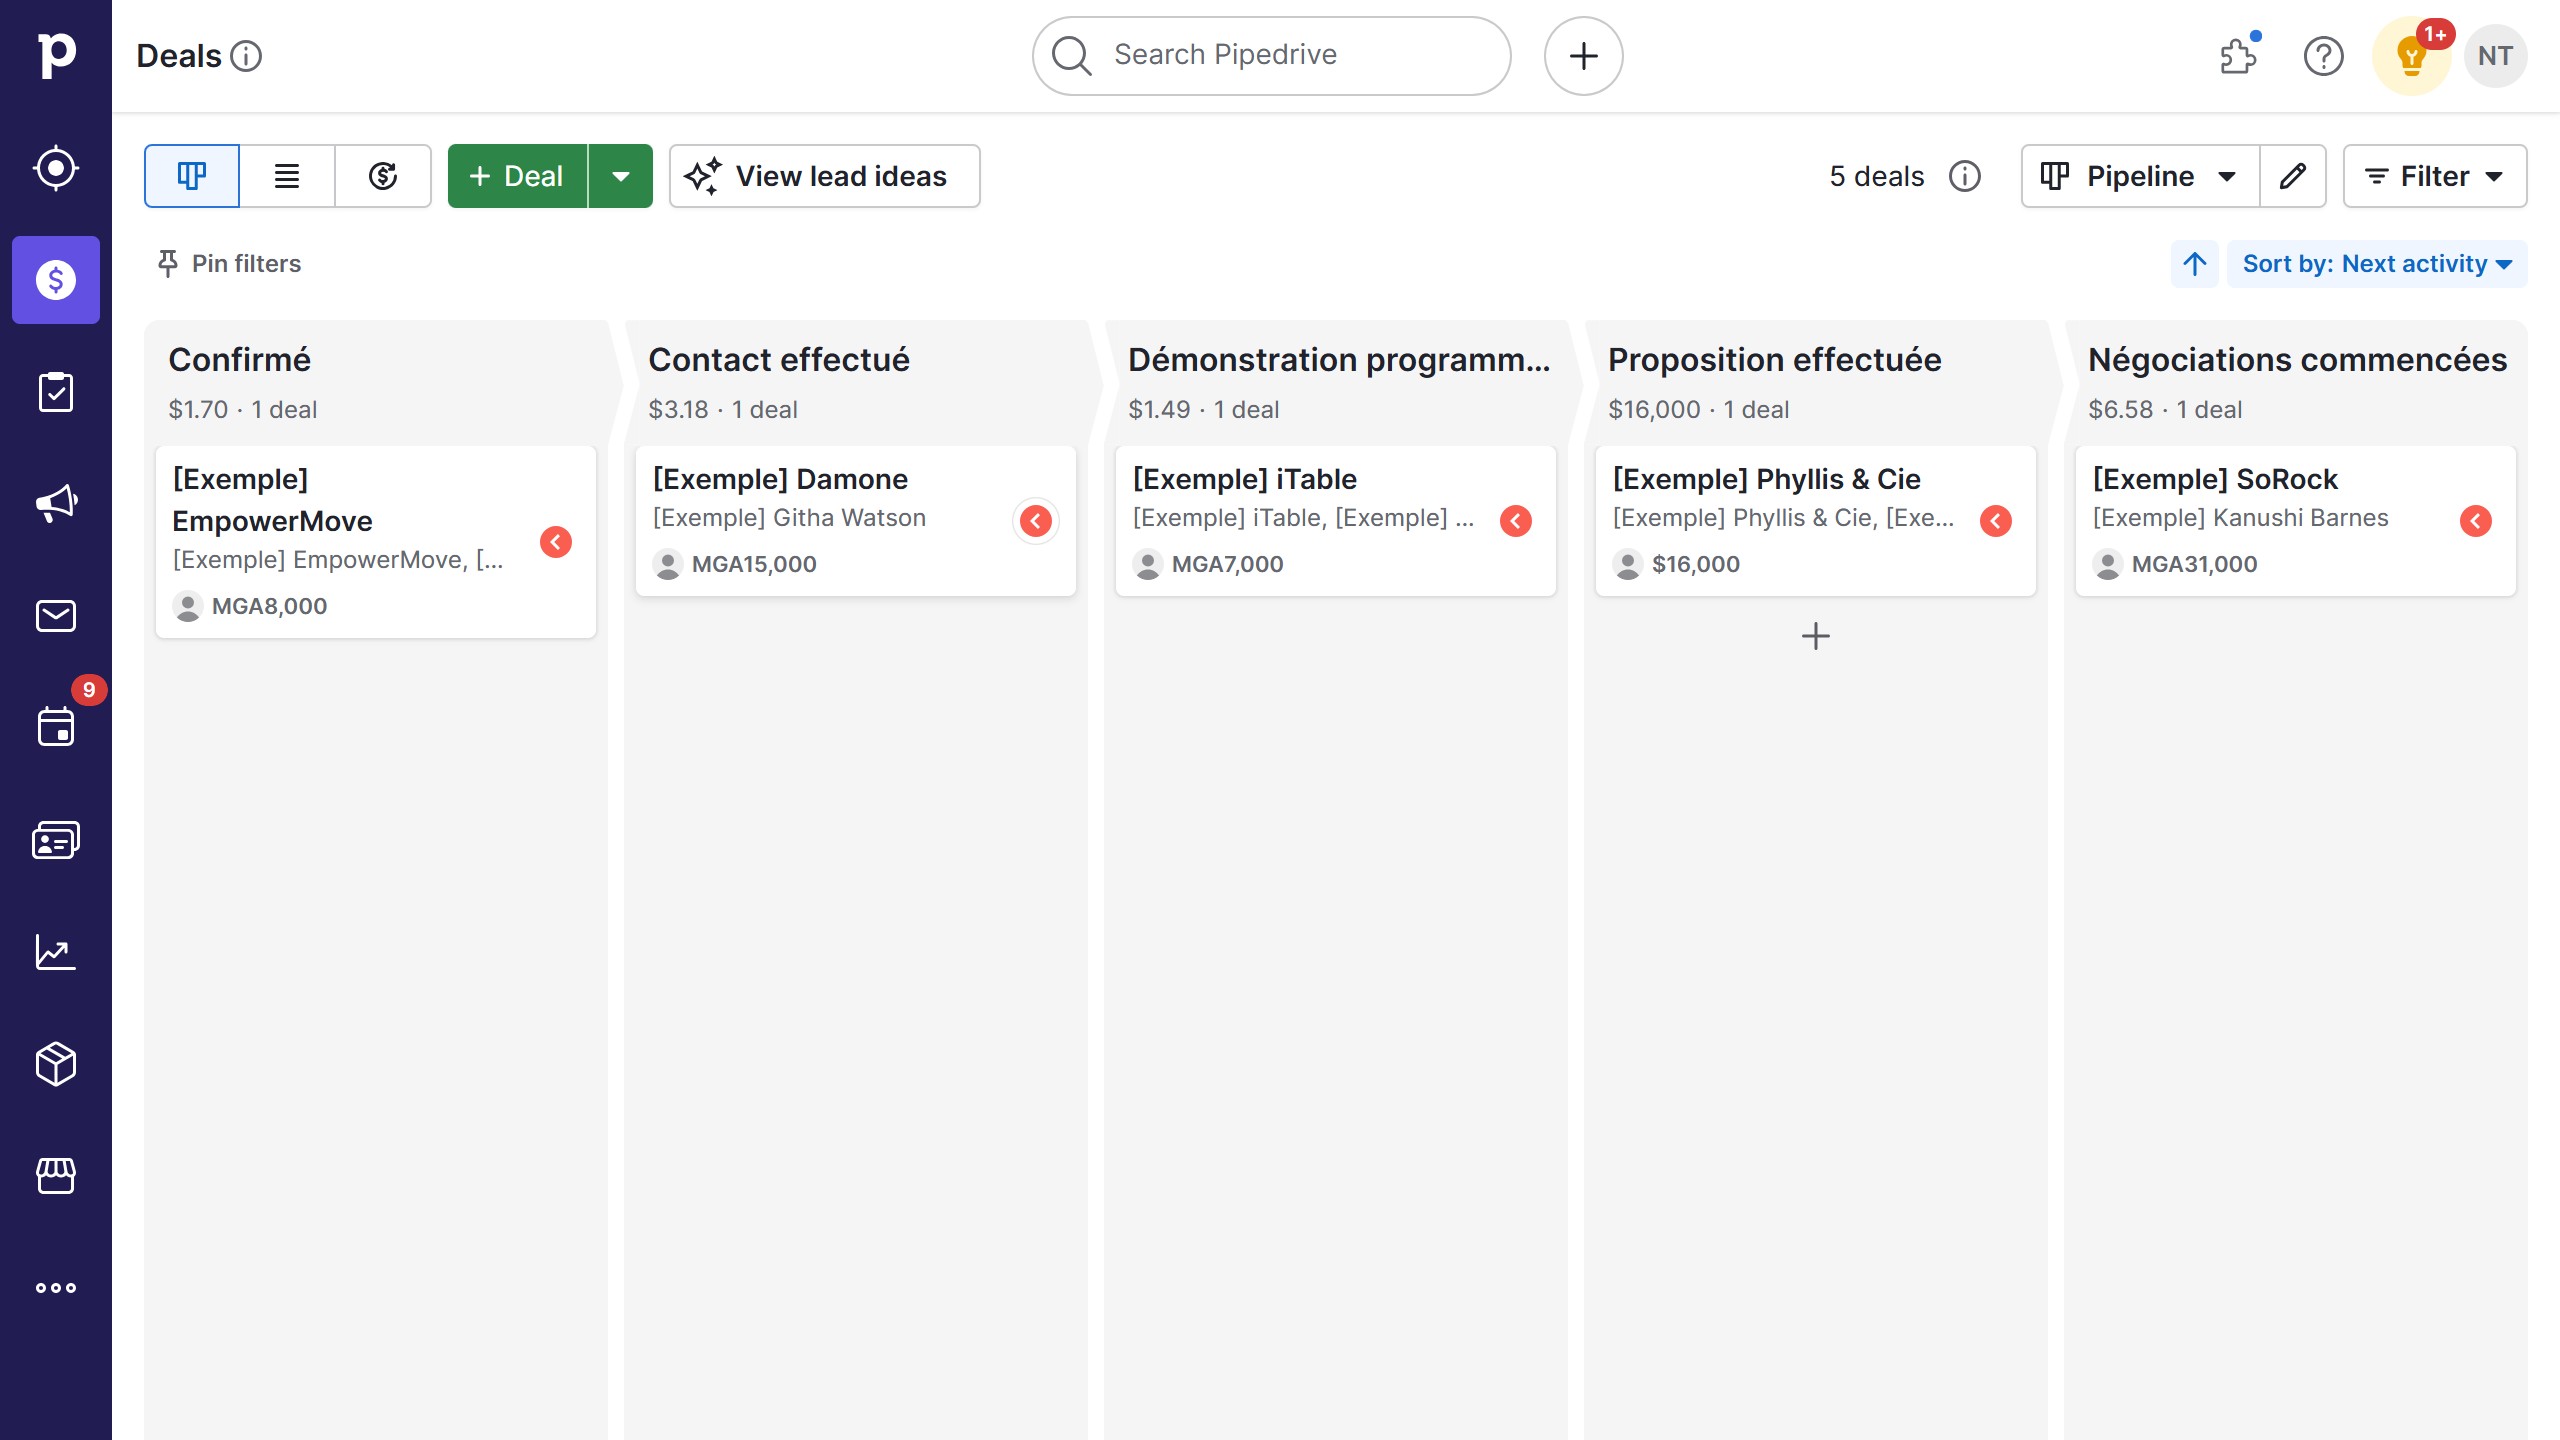Open the Filter dropdown
2560x1440 pixels.
coord(2435,176)
